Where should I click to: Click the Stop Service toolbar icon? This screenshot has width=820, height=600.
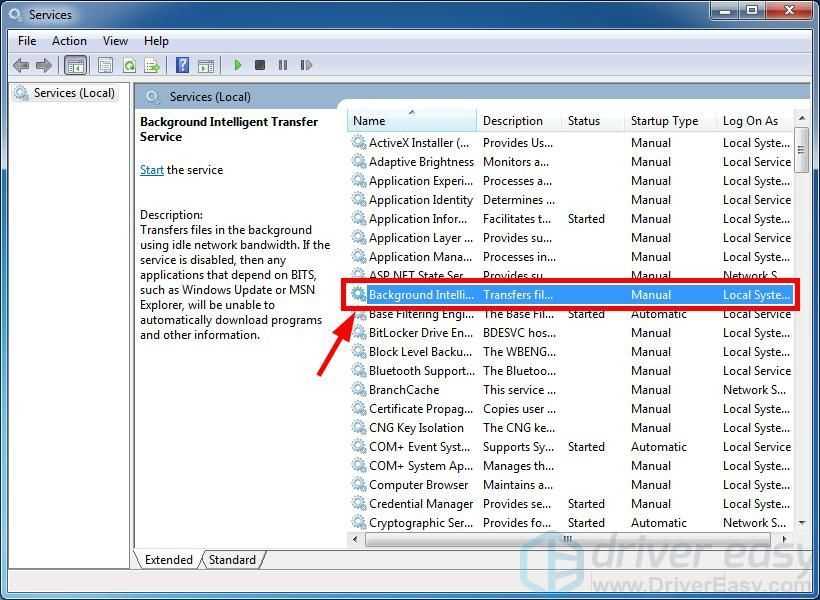260,65
